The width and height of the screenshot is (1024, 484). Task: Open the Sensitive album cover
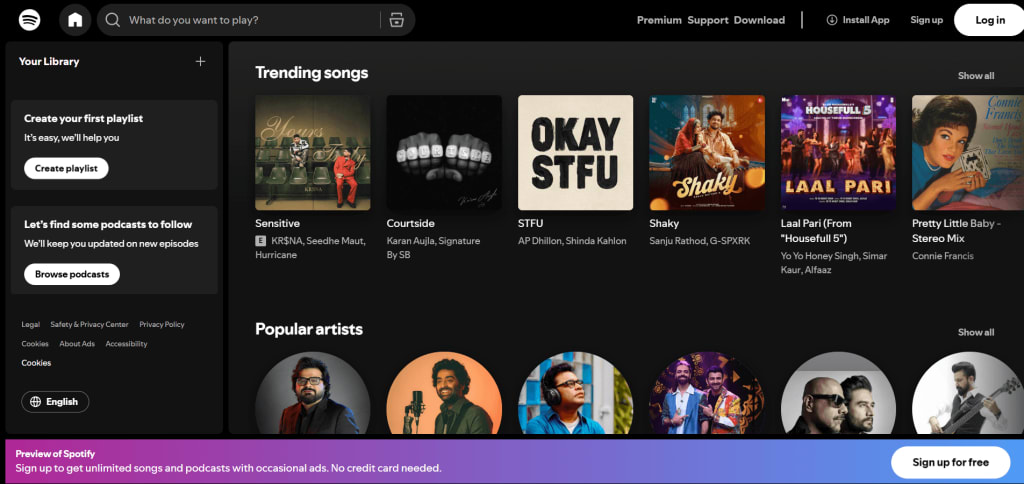[313, 153]
